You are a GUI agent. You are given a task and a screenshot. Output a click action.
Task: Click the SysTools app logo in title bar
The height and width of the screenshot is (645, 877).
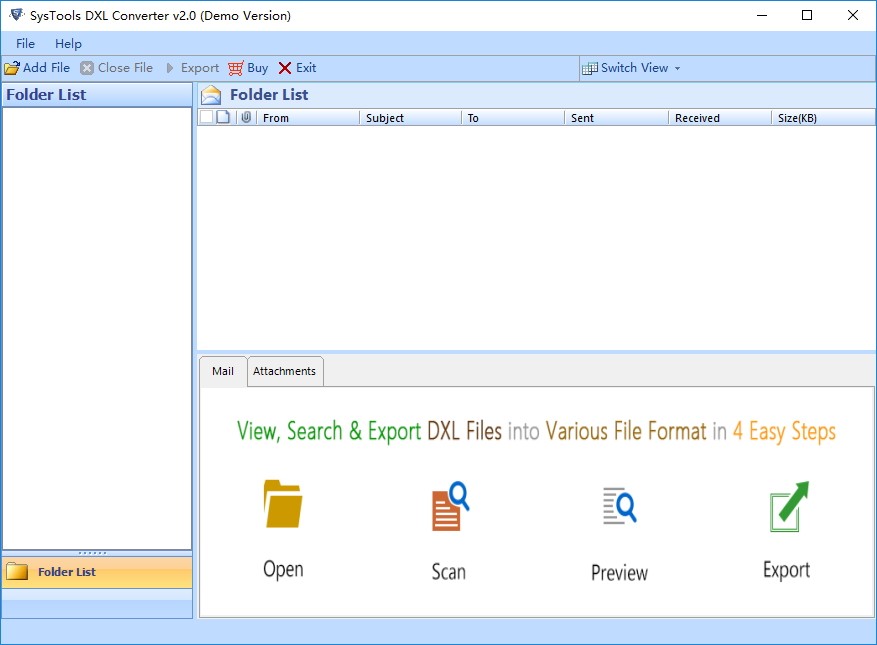pyautogui.click(x=16, y=15)
